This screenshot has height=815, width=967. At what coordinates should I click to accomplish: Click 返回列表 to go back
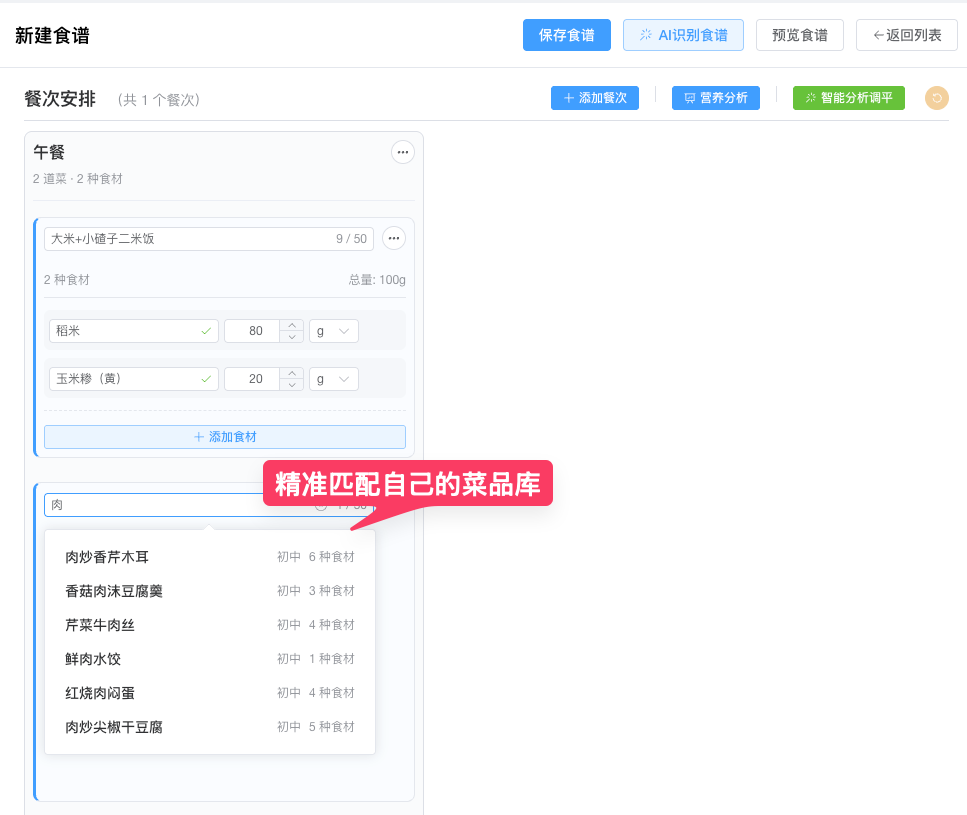pos(906,35)
